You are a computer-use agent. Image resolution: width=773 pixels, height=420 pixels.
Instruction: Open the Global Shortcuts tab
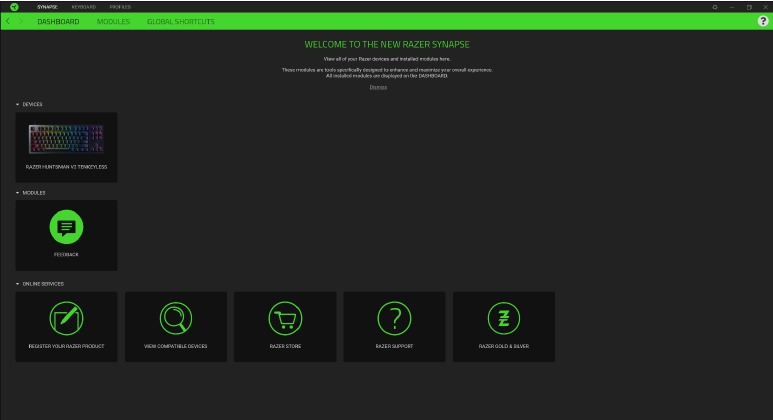[x=180, y=22]
